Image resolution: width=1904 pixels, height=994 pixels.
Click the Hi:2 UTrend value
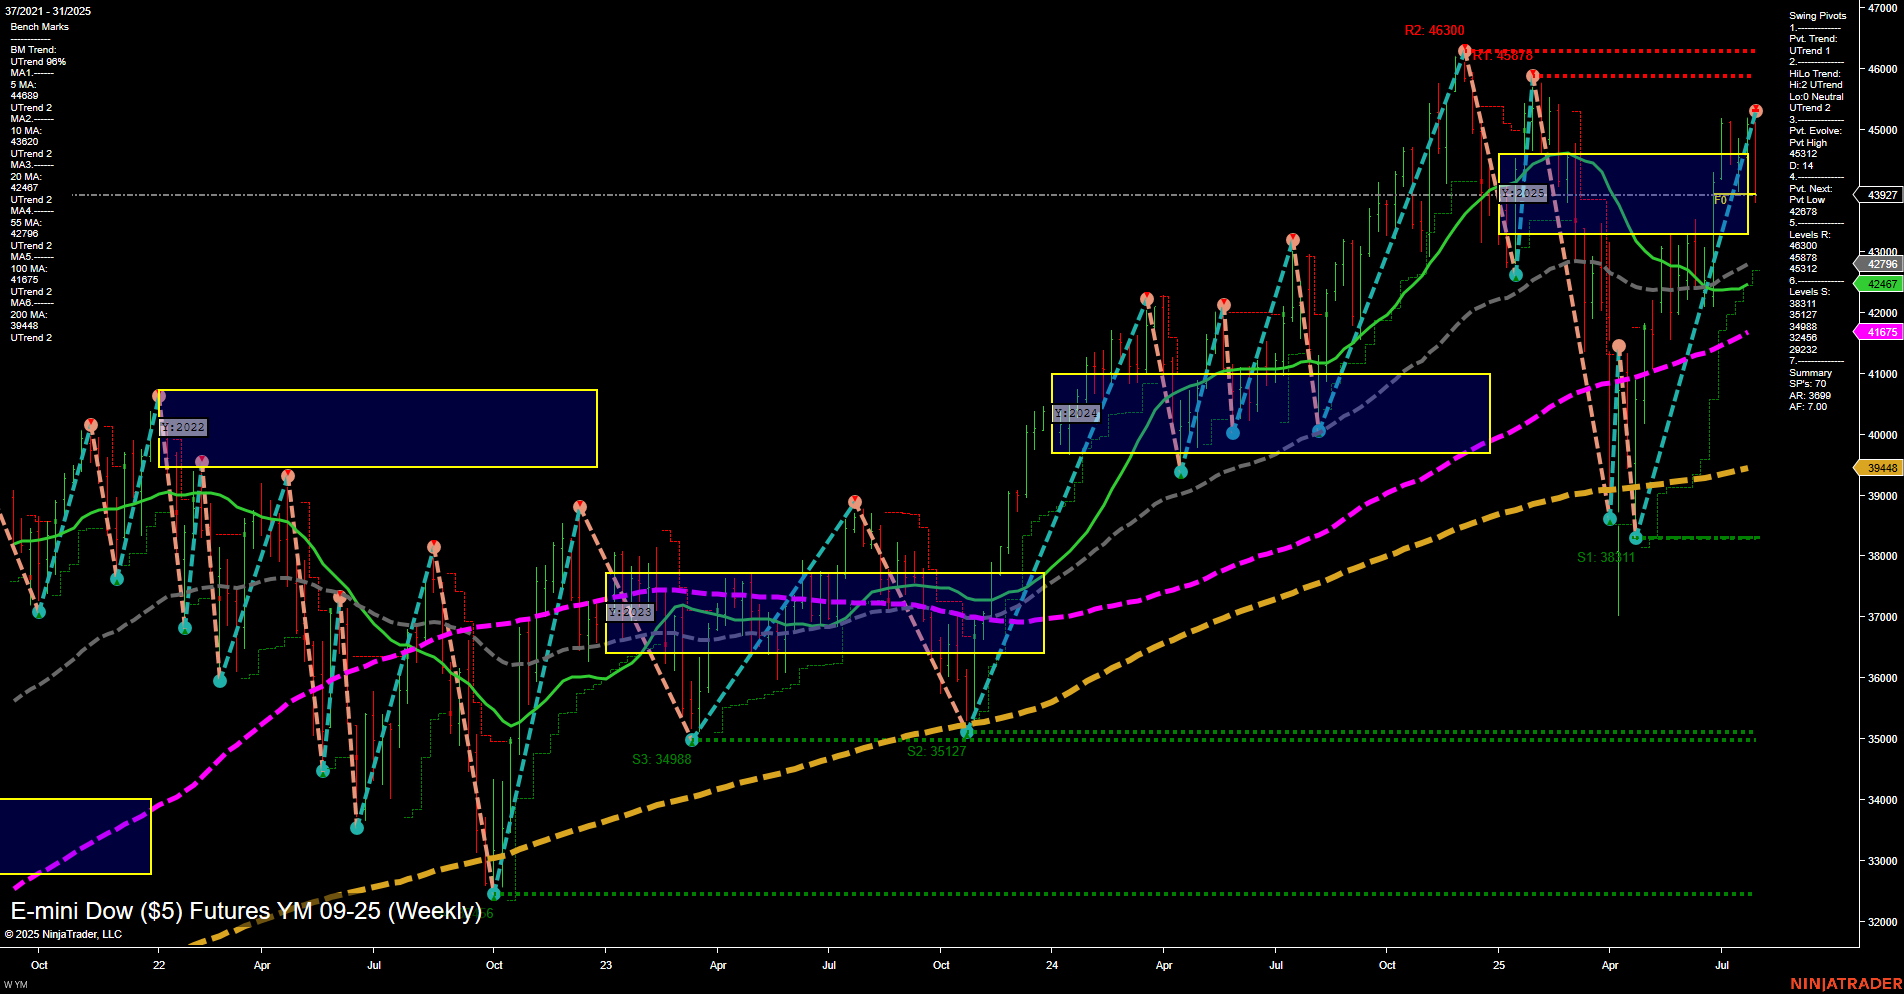coord(1816,85)
